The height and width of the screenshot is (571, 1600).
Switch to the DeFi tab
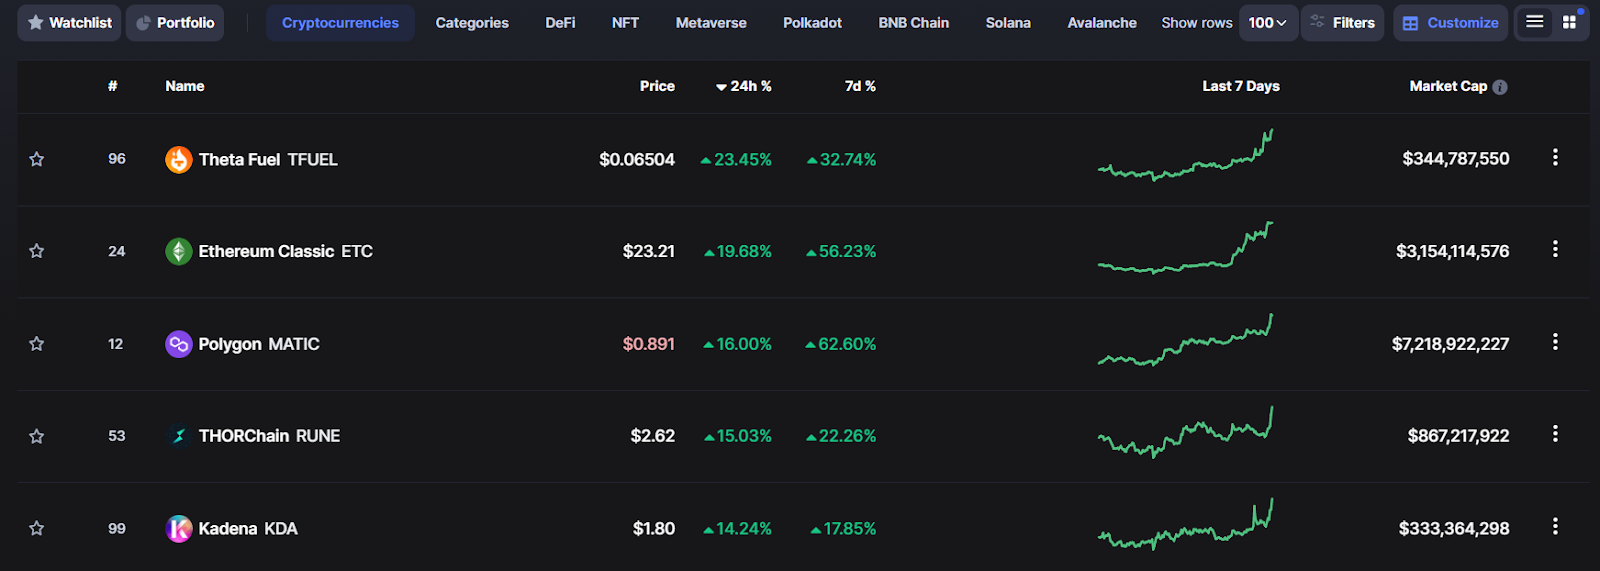coord(560,23)
